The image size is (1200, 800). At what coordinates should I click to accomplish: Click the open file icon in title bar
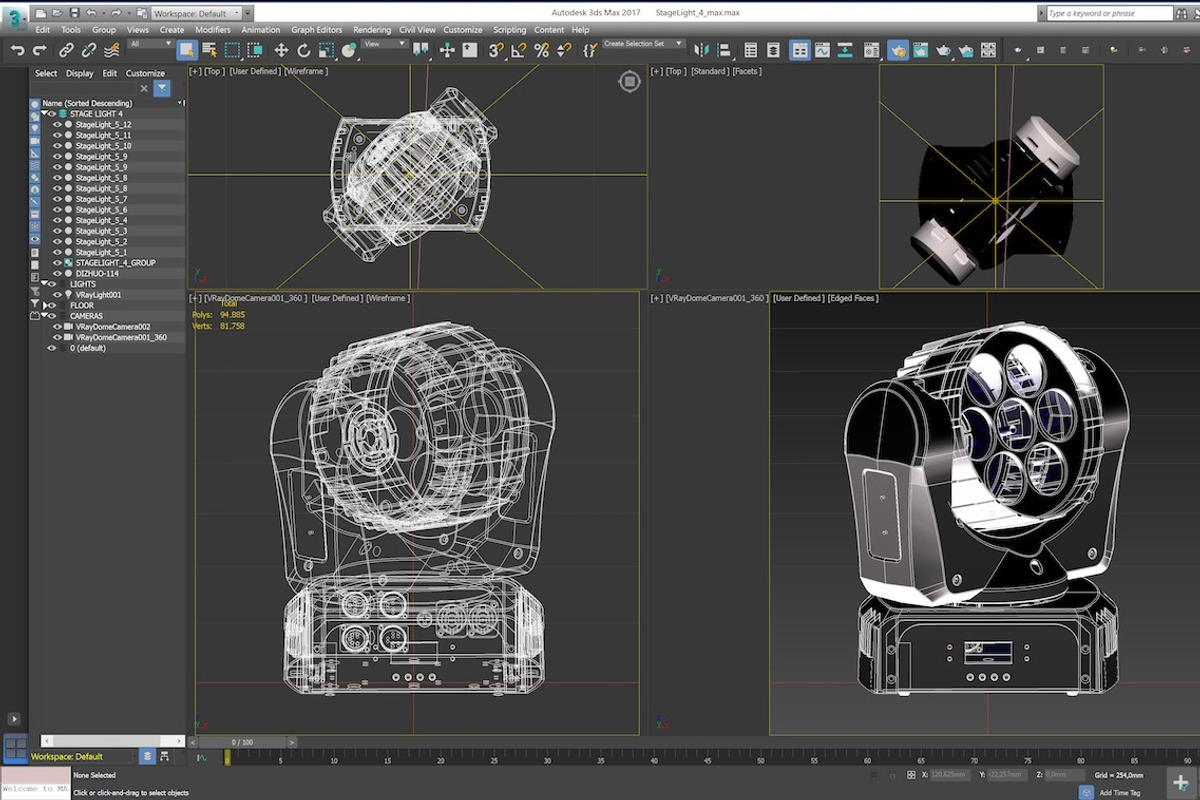(x=57, y=14)
